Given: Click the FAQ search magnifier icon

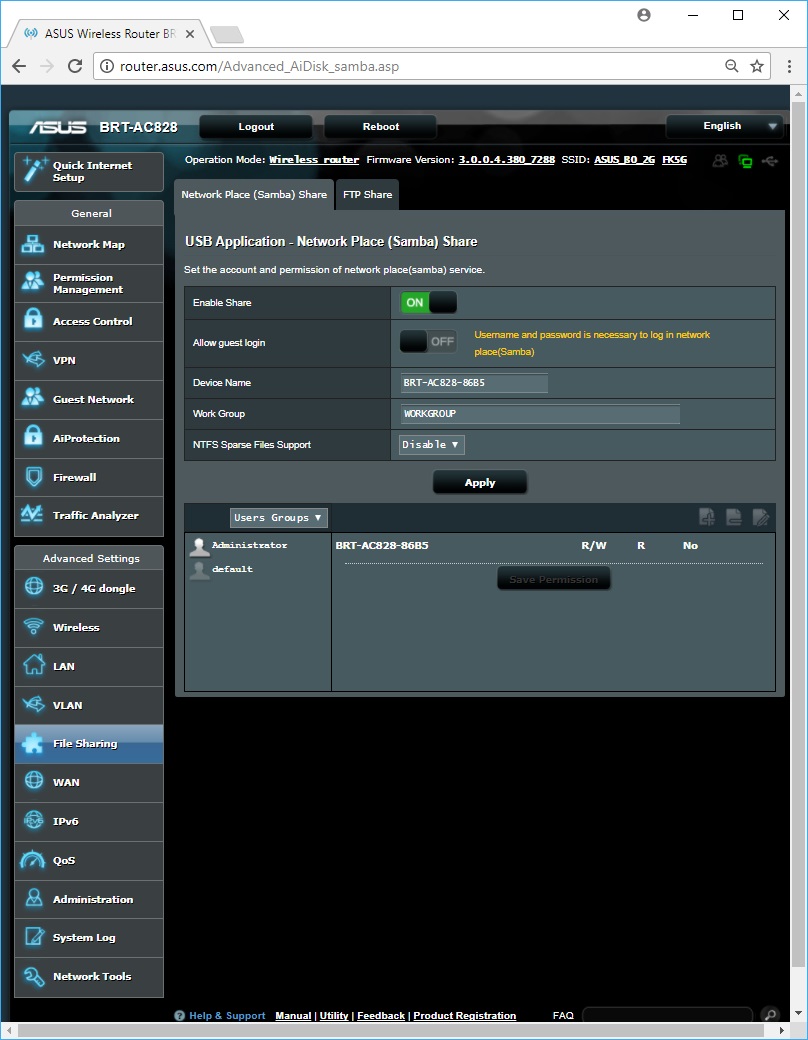Looking at the screenshot, I should coord(770,1014).
